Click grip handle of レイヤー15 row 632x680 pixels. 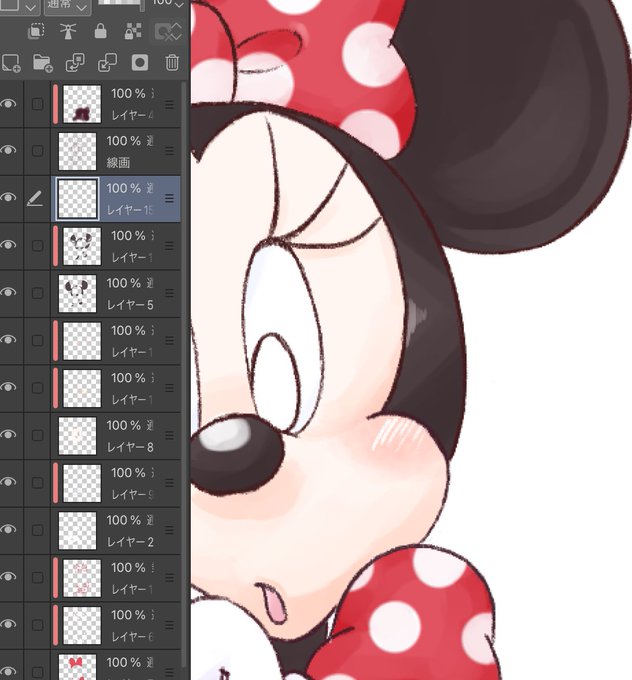[169, 198]
